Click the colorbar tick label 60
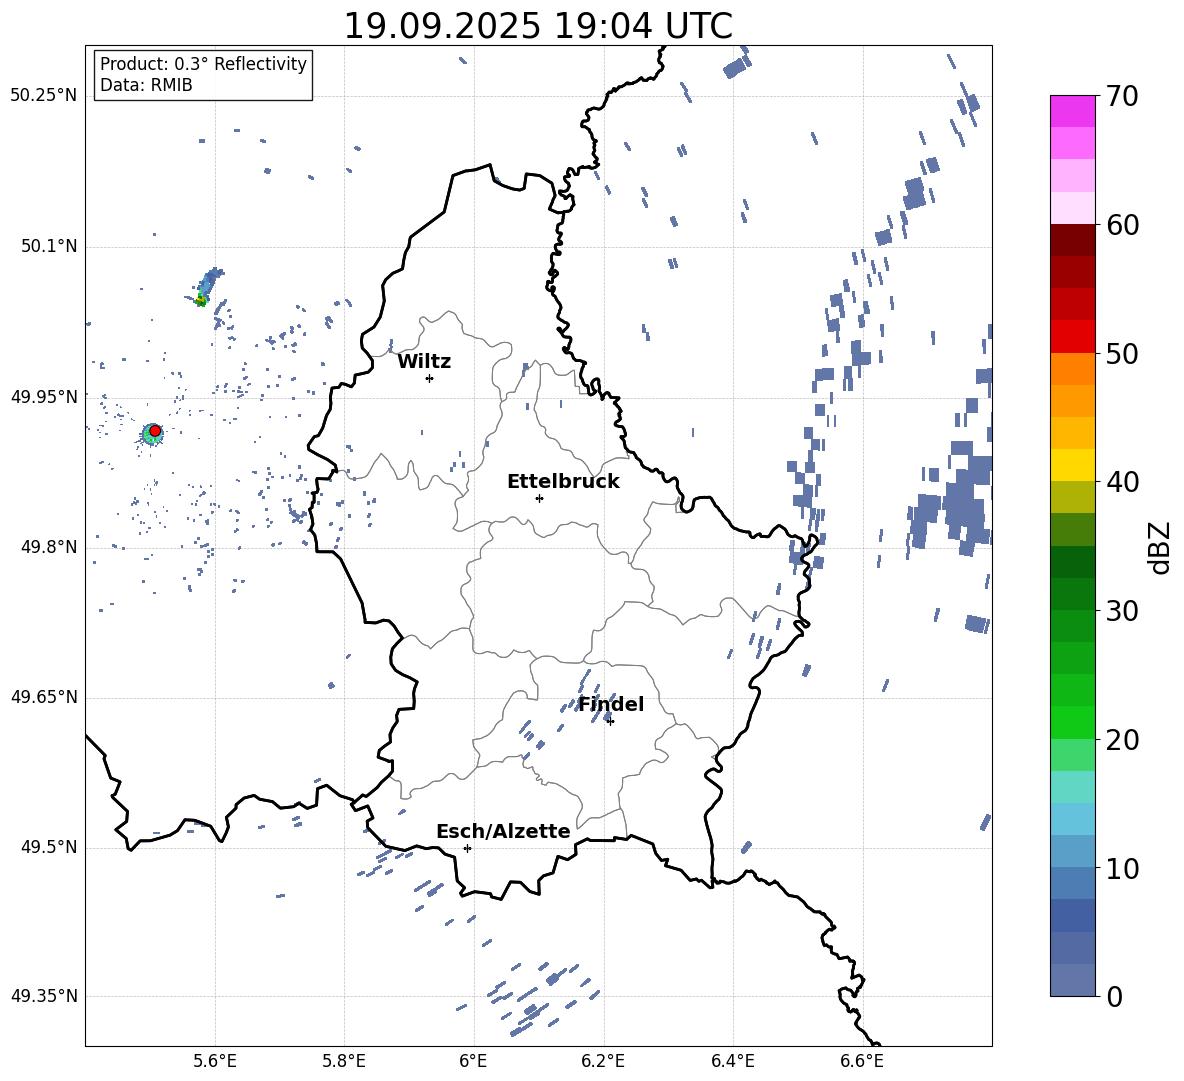 pyautogui.click(x=1123, y=225)
